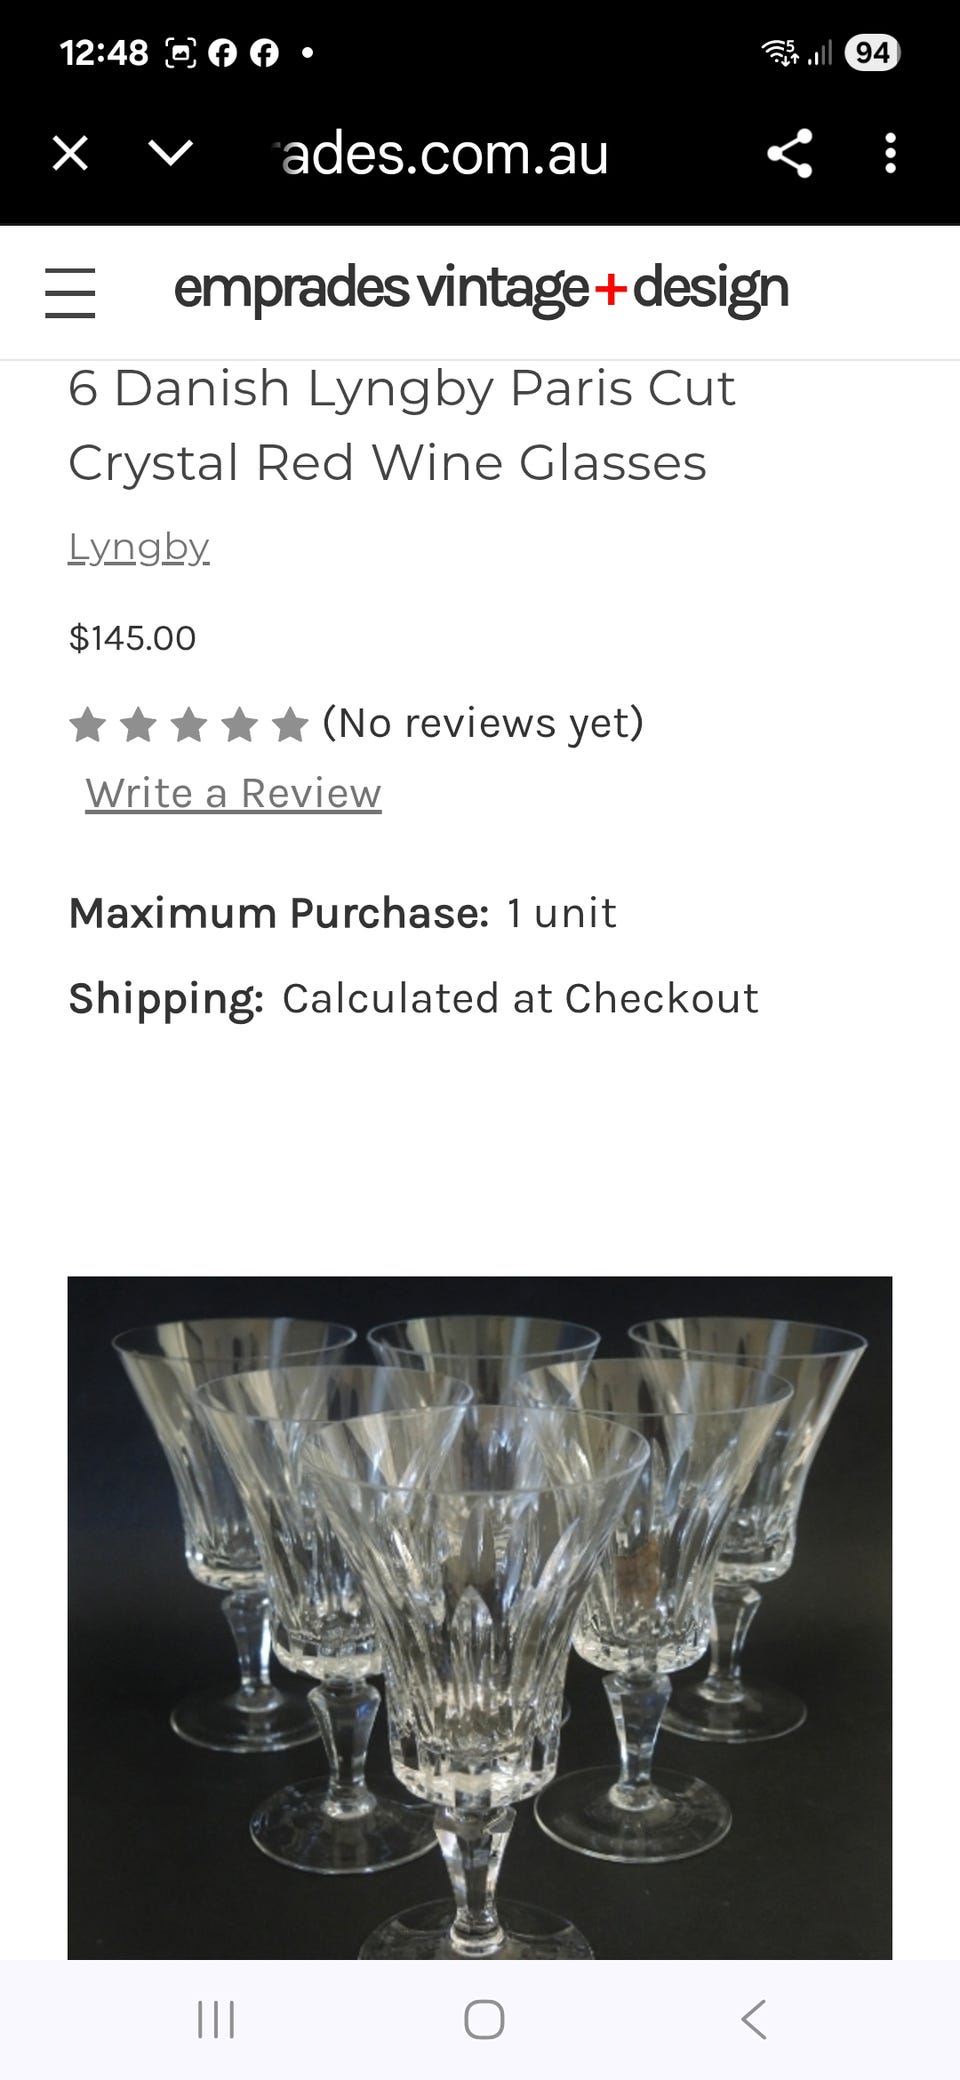Click the Write a Review link
The height and width of the screenshot is (2080, 960).
tap(233, 793)
